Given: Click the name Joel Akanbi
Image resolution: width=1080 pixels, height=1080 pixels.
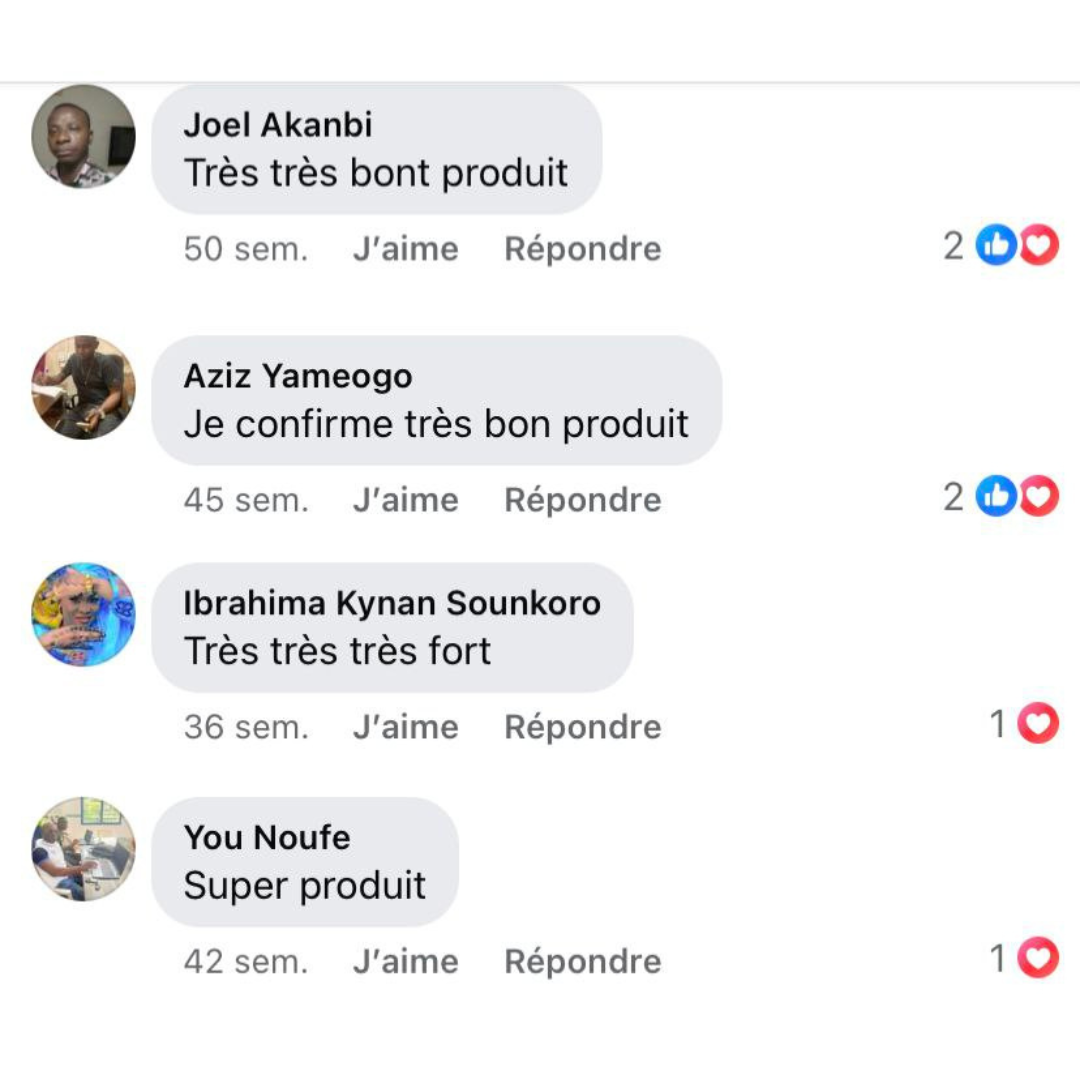Looking at the screenshot, I should pos(278,125).
